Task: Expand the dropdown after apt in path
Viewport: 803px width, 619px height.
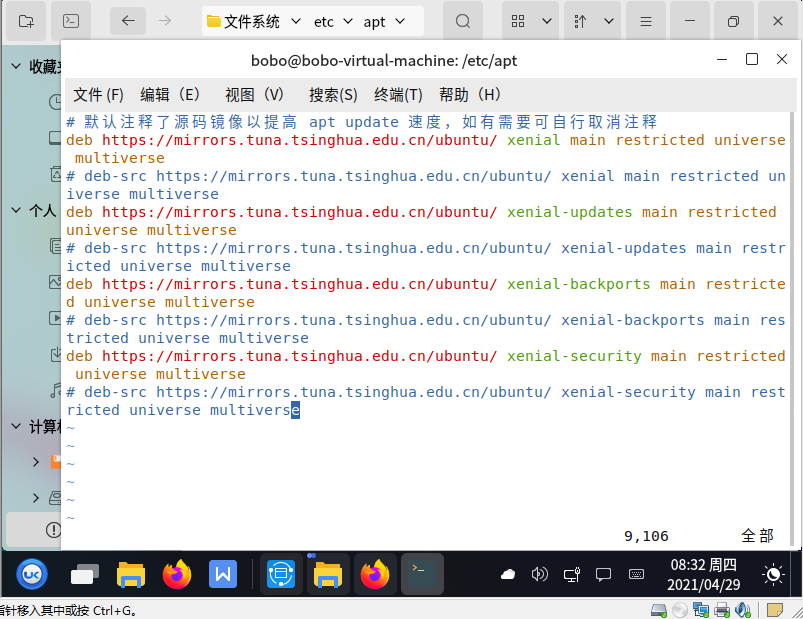Action: point(400,21)
